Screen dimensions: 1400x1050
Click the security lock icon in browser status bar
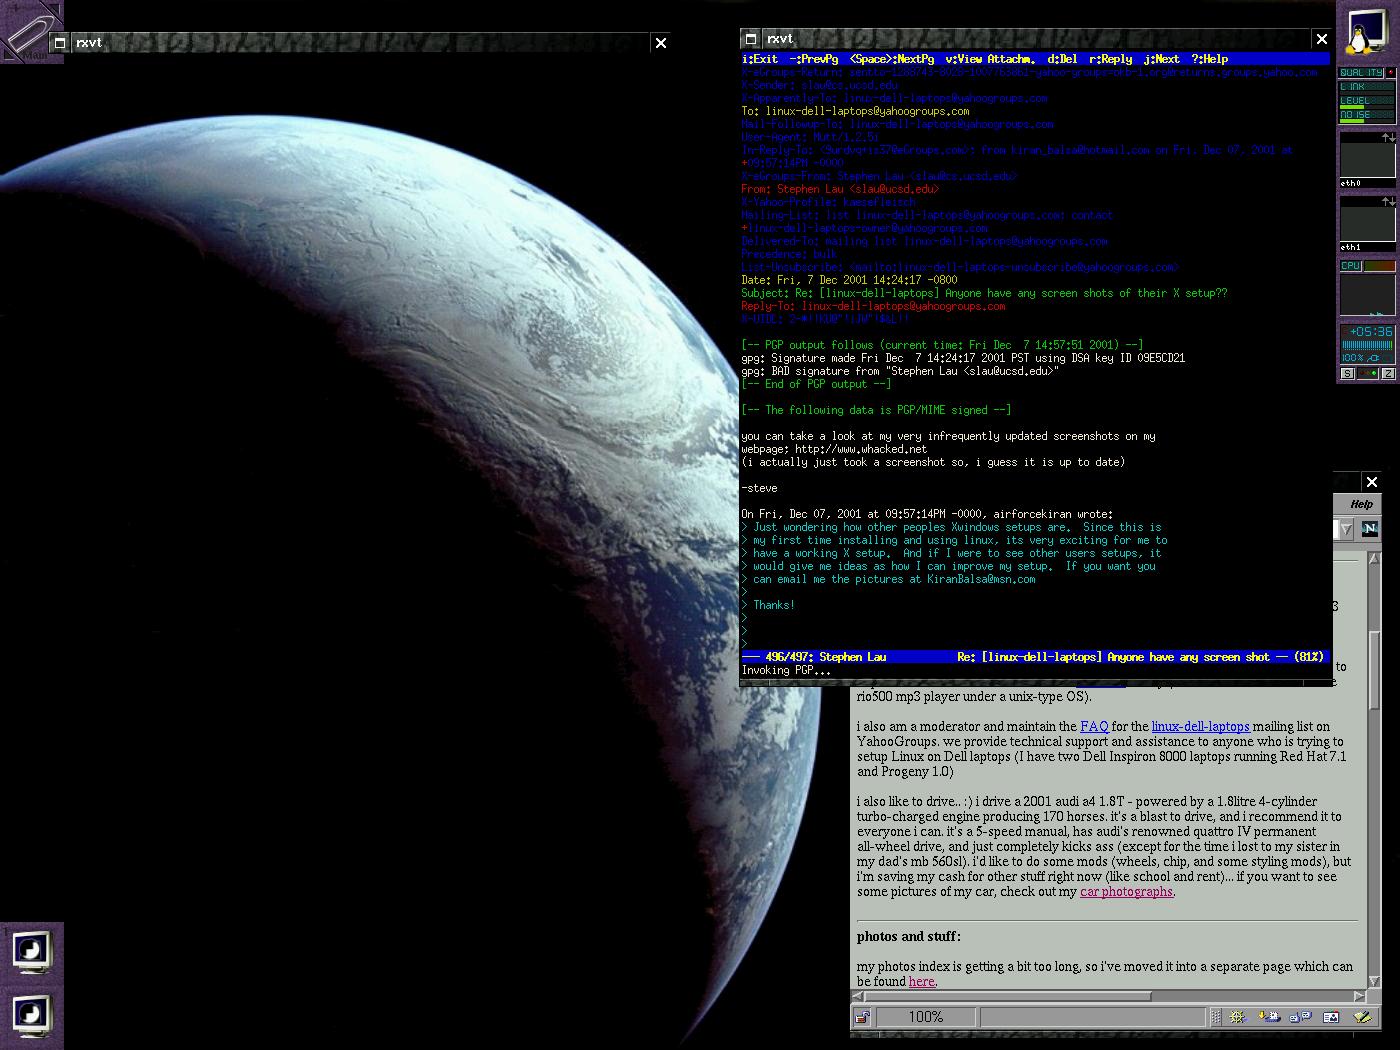[x=862, y=1017]
